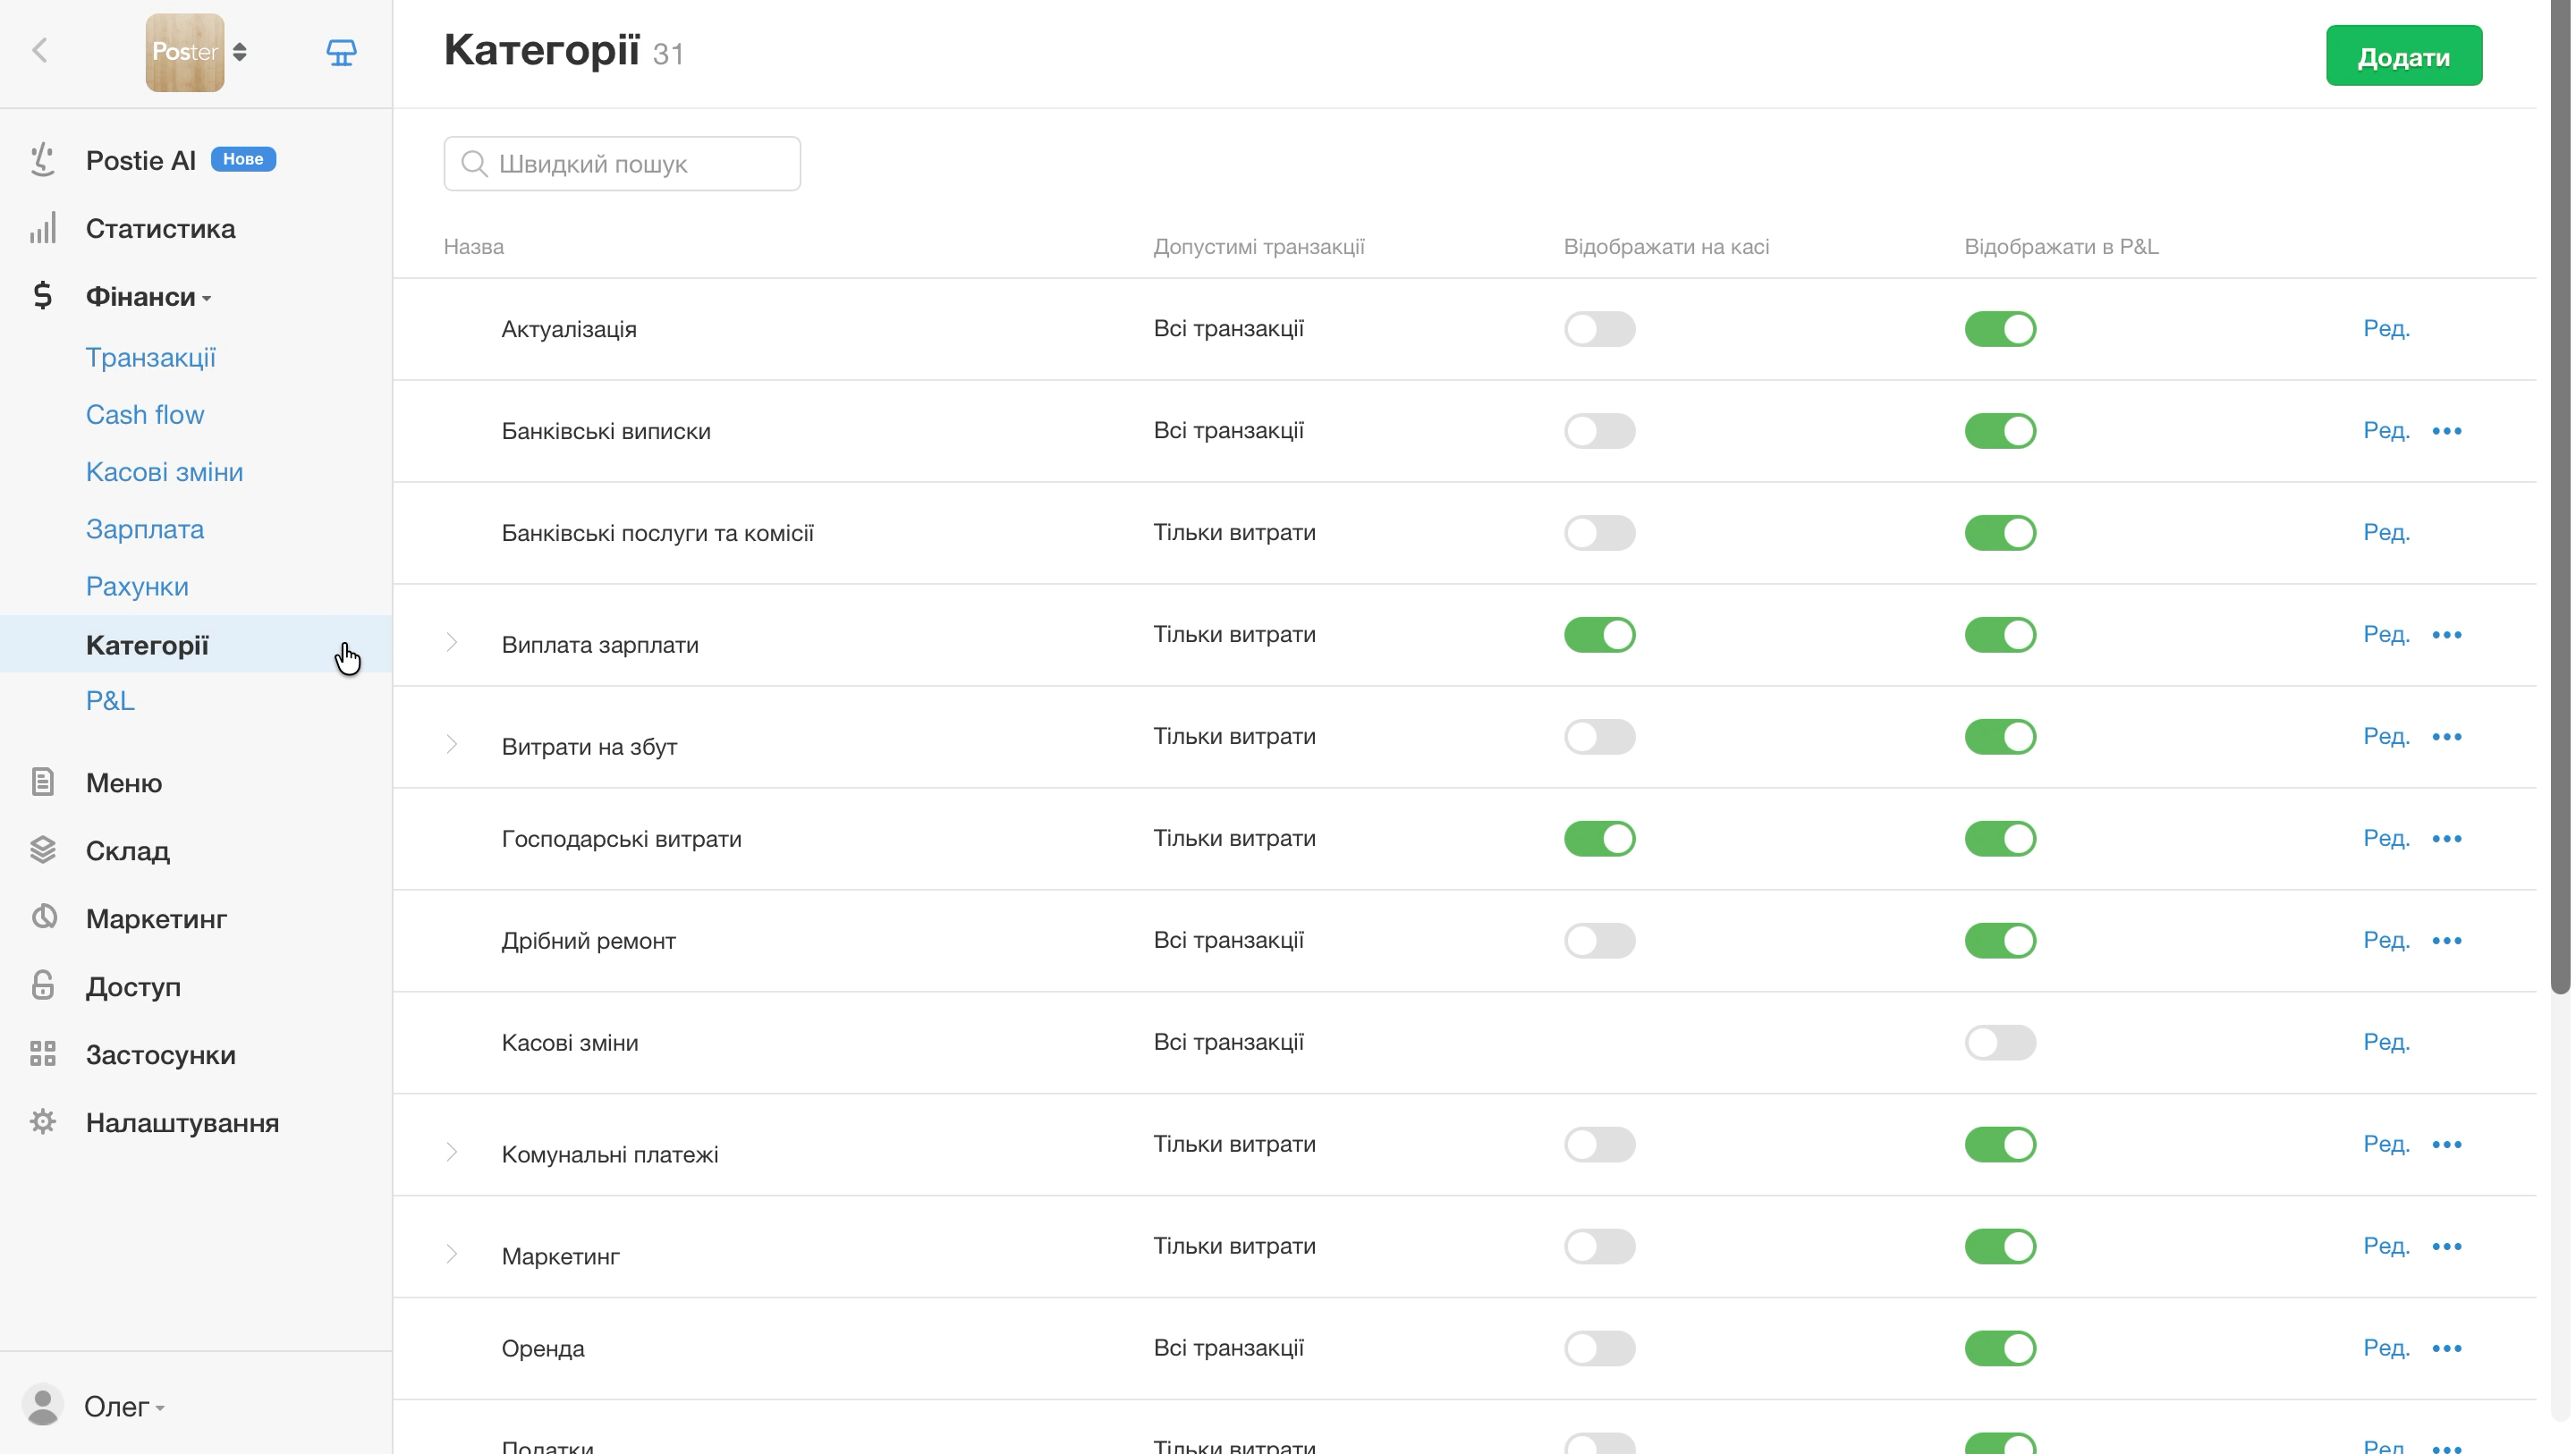Open the point-of-sale terminal icon
Image resolution: width=2576 pixels, height=1454 pixels.
(341, 52)
